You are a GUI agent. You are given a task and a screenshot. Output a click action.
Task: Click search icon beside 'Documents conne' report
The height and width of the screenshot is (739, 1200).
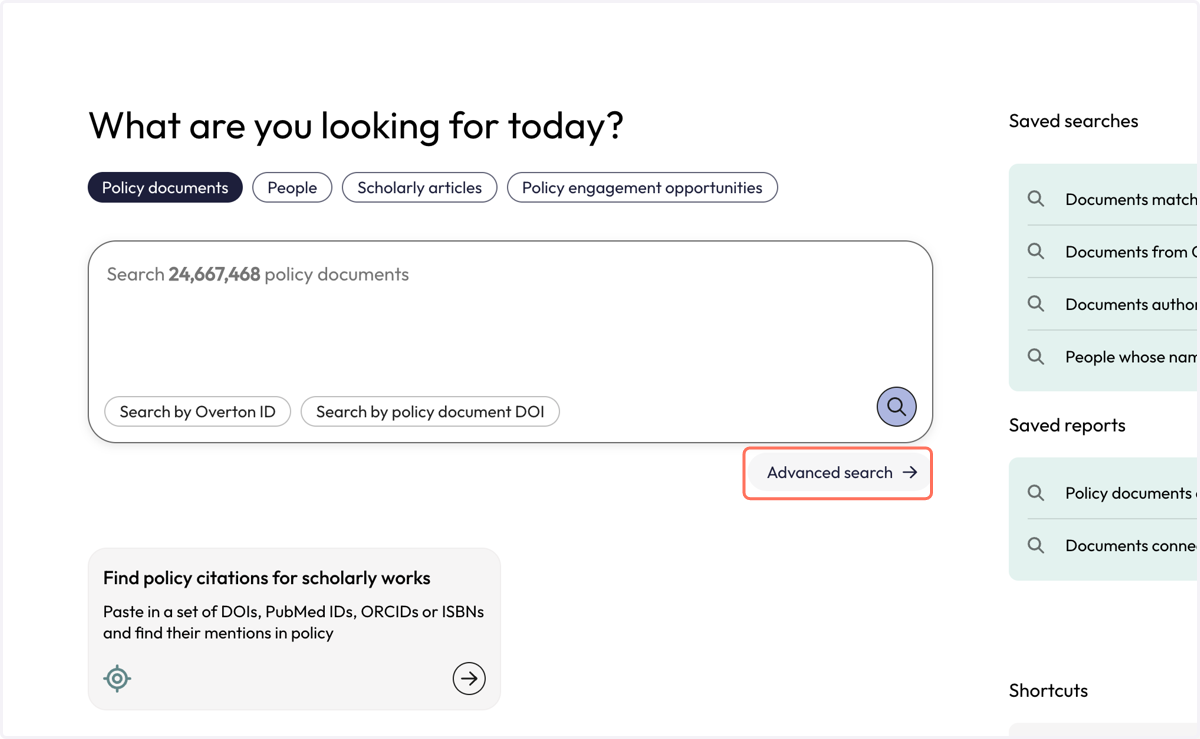[x=1036, y=545]
